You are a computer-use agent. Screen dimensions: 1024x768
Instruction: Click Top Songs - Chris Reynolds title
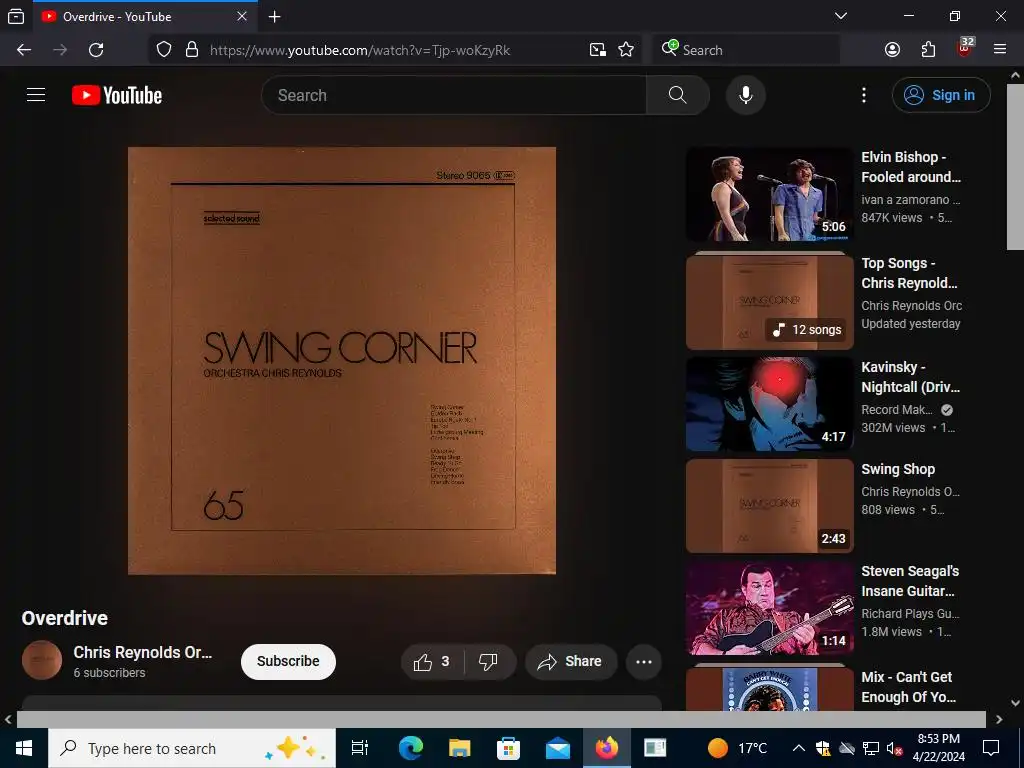pyautogui.click(x=909, y=273)
